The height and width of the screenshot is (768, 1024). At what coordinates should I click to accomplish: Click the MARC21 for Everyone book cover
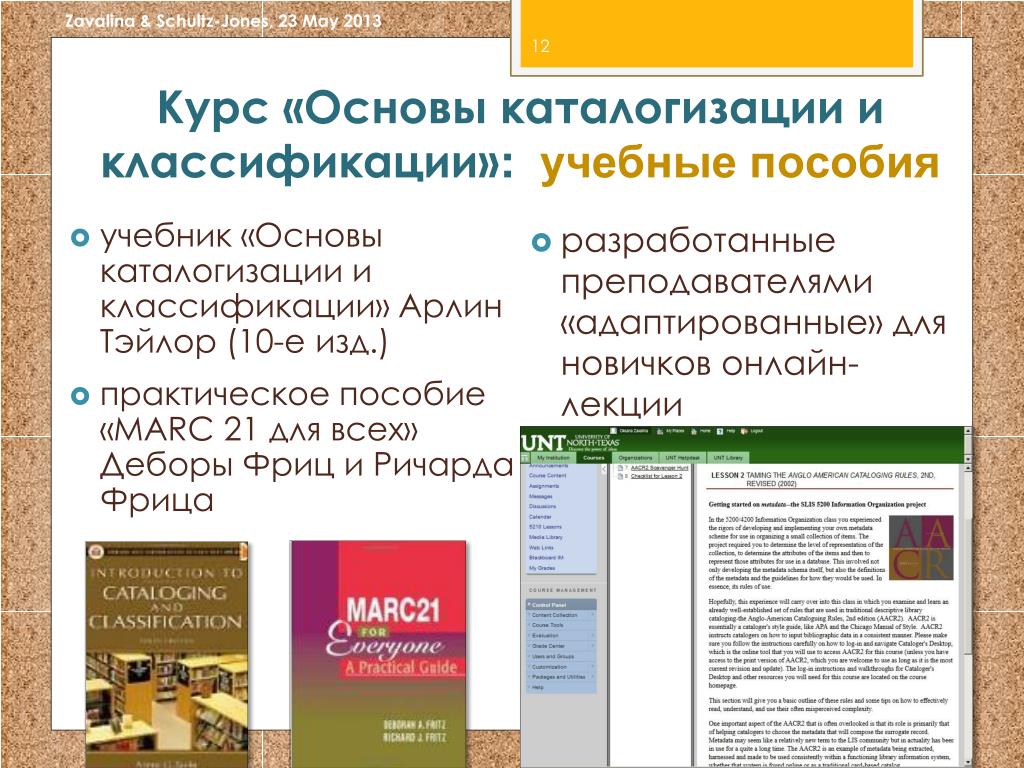[379, 654]
